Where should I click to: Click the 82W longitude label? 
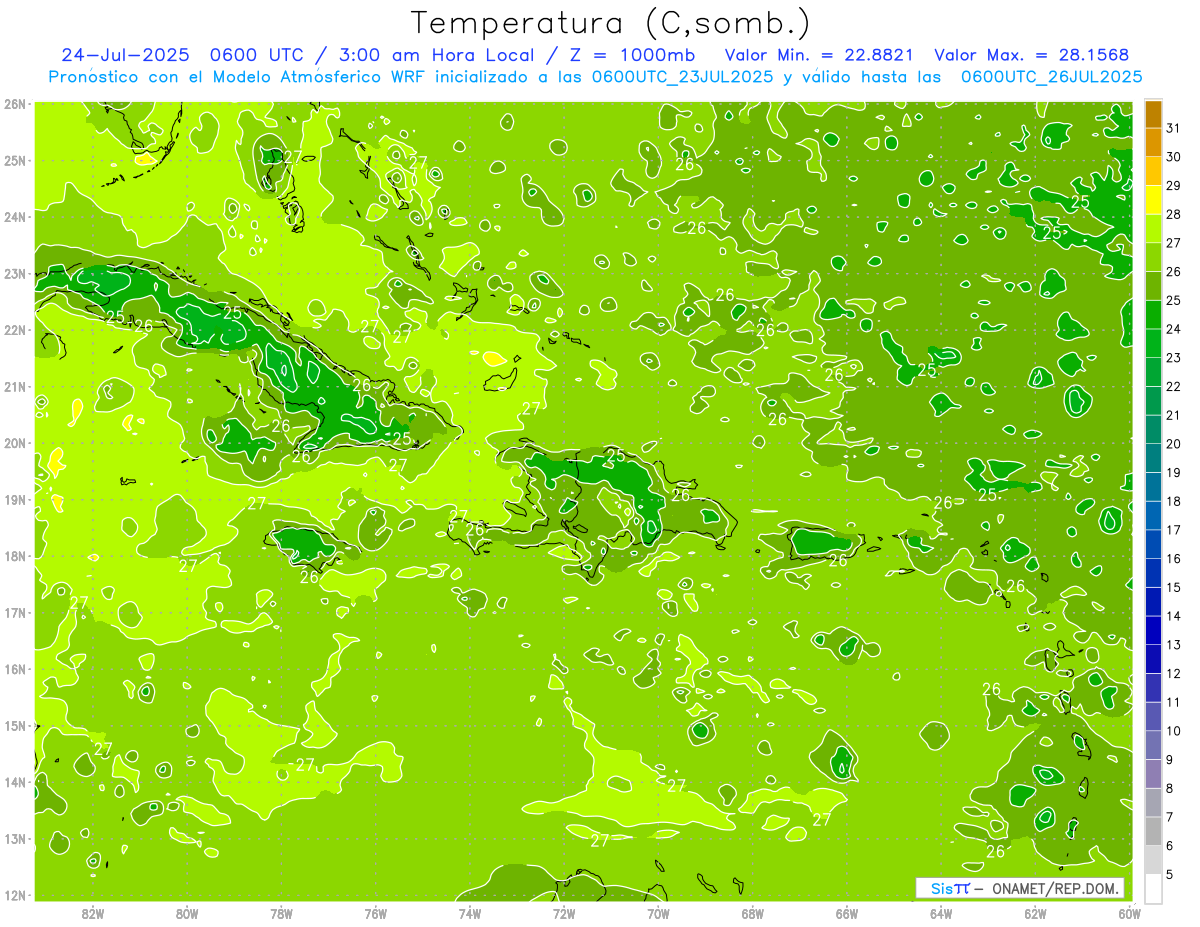(x=93, y=913)
